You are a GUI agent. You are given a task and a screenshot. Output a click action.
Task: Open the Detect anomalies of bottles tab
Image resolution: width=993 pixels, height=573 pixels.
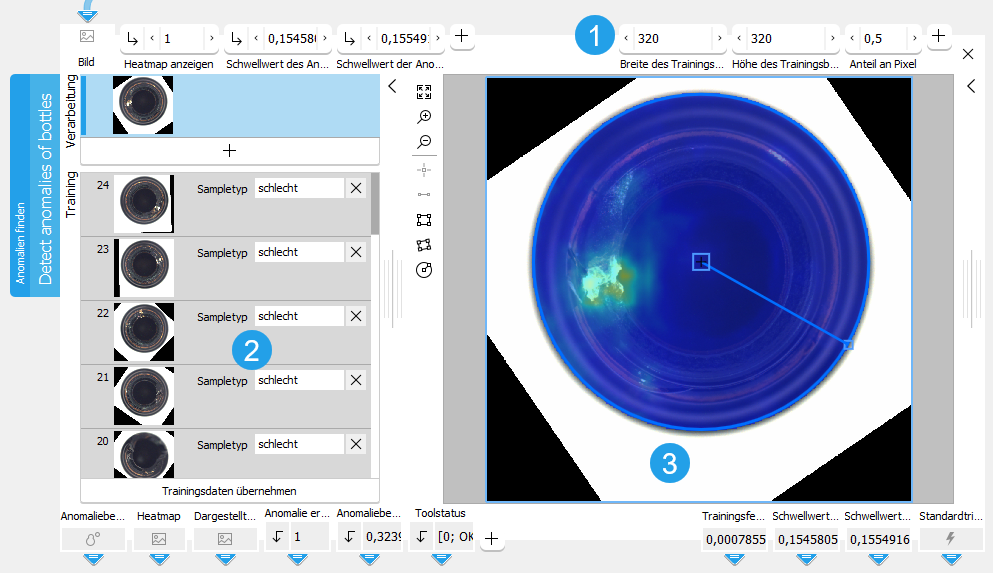(35, 185)
